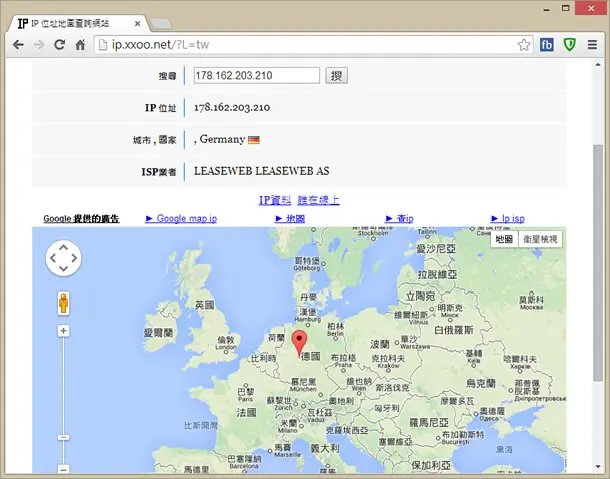Reload the page with refresh icon

[x=59, y=45]
